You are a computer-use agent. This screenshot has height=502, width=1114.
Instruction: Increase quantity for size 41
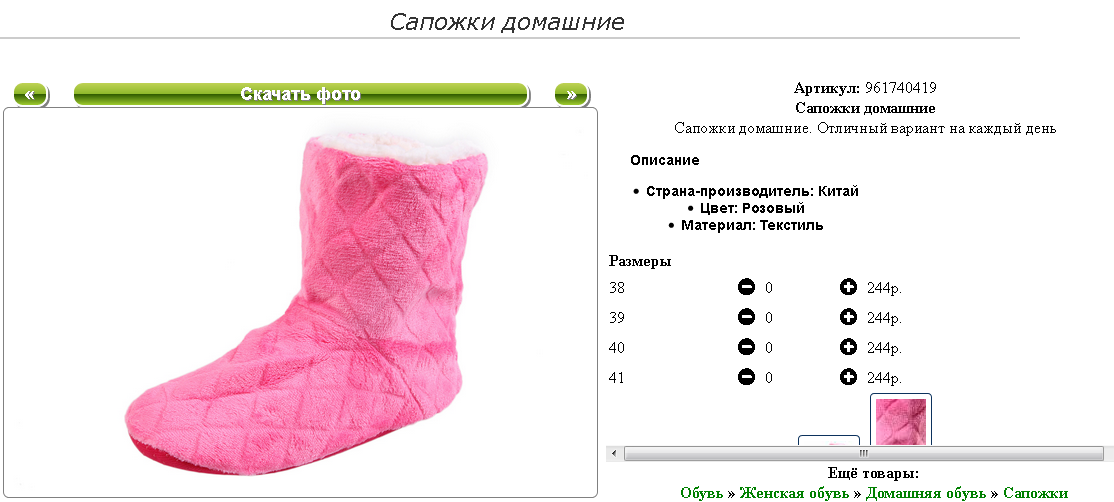coord(848,377)
